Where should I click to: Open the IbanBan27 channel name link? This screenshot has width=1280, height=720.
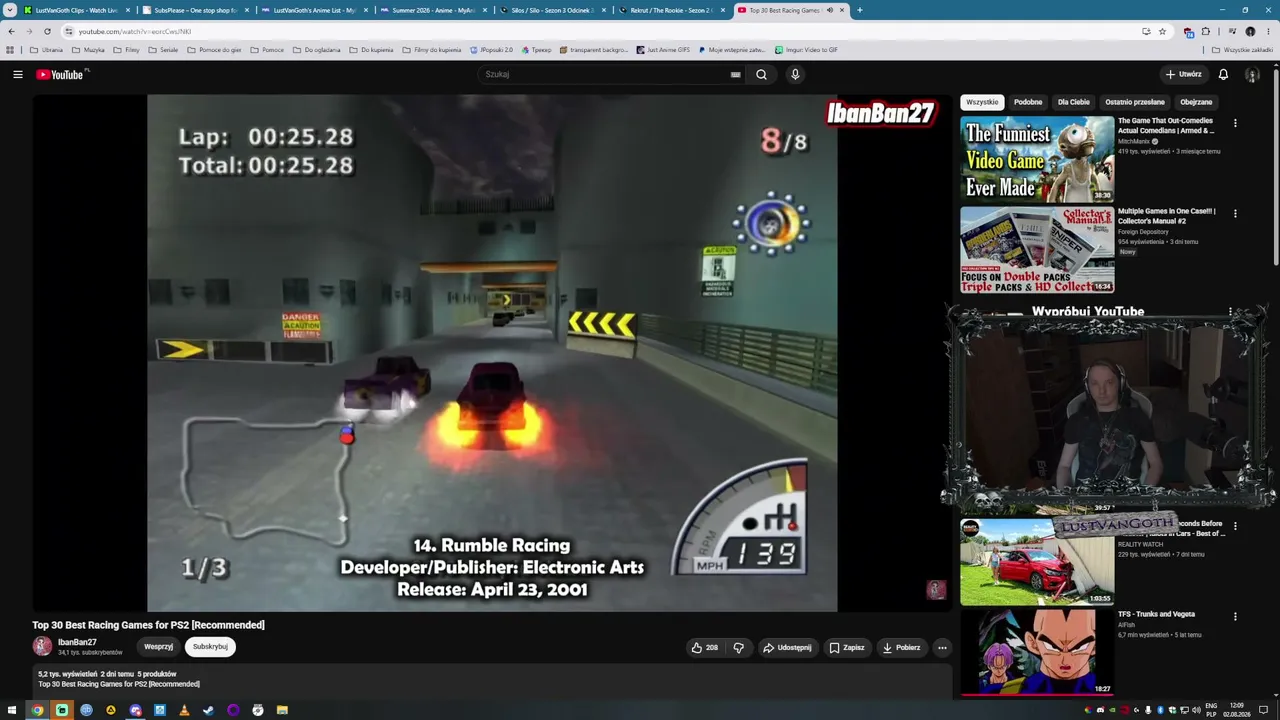click(x=77, y=642)
